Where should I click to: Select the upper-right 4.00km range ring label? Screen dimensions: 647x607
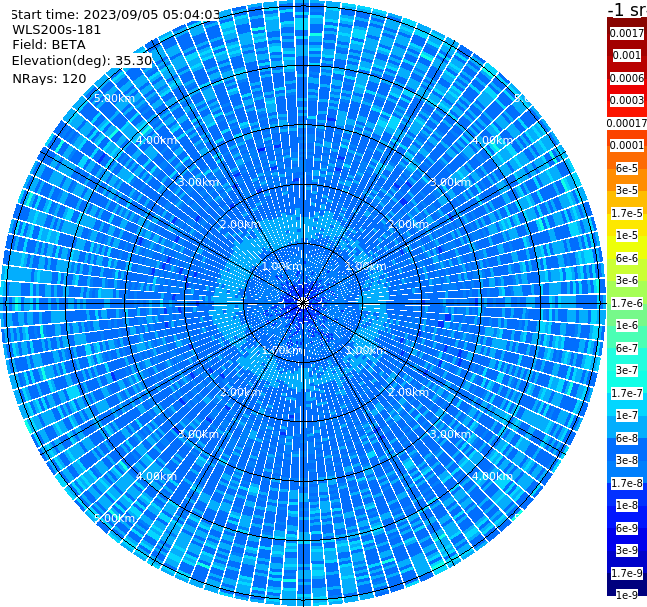coord(492,140)
